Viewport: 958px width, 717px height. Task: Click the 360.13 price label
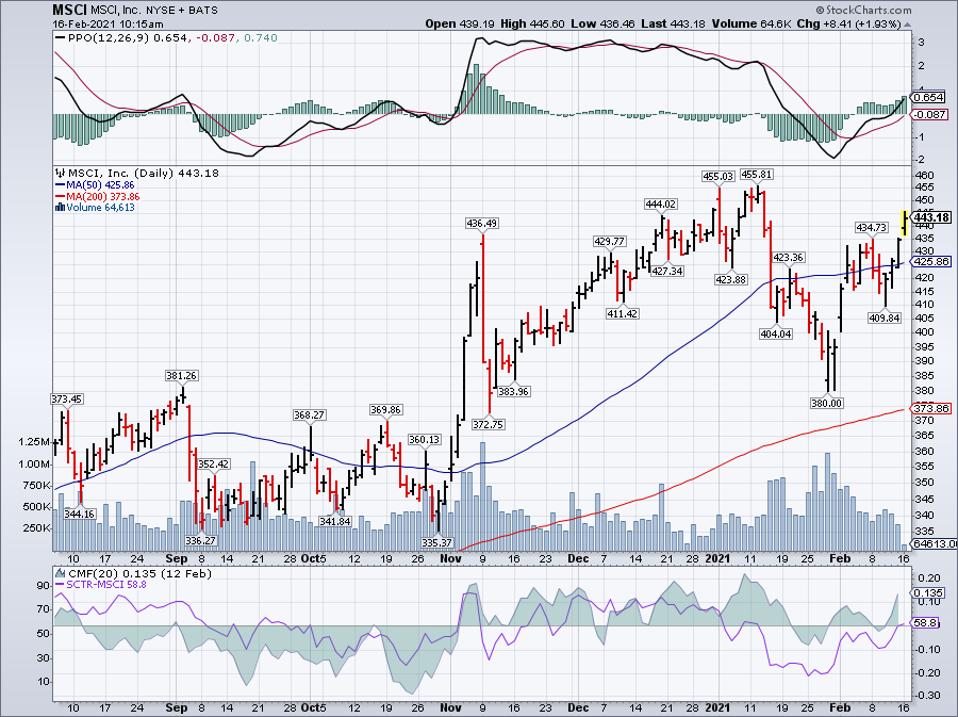coord(424,440)
